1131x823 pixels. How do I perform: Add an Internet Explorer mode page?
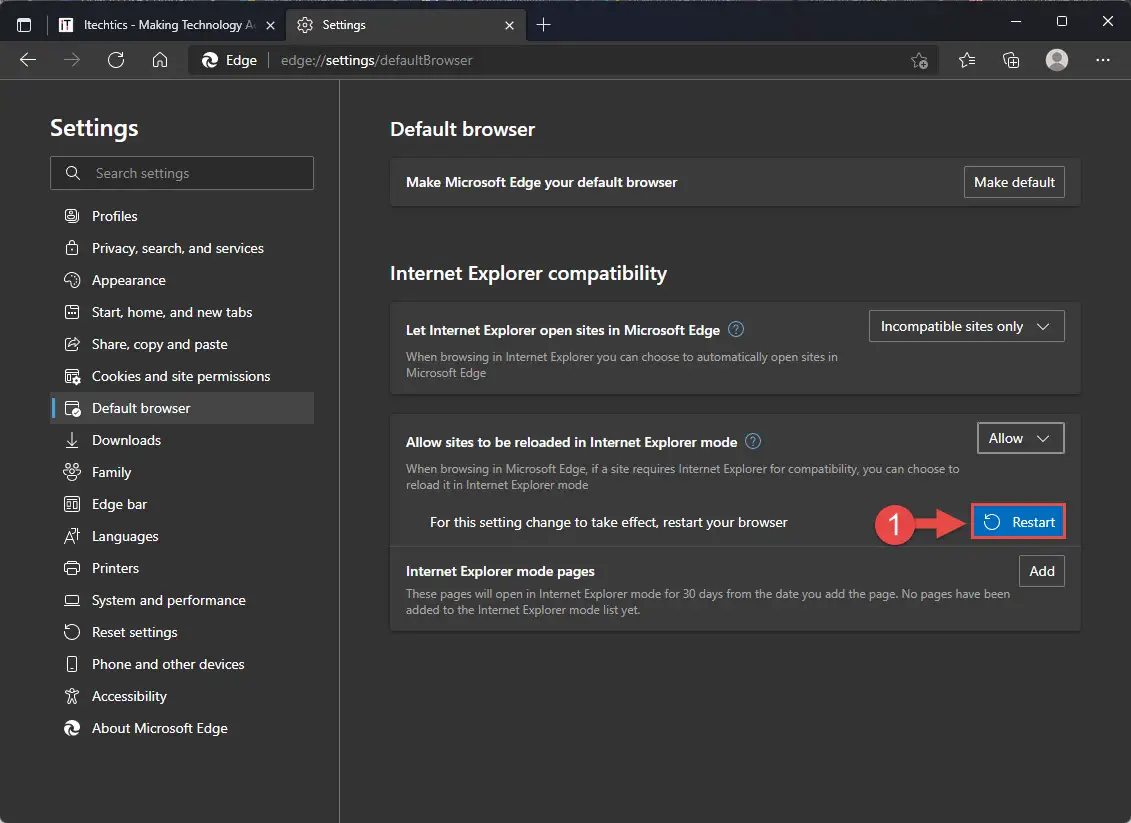click(x=1041, y=571)
